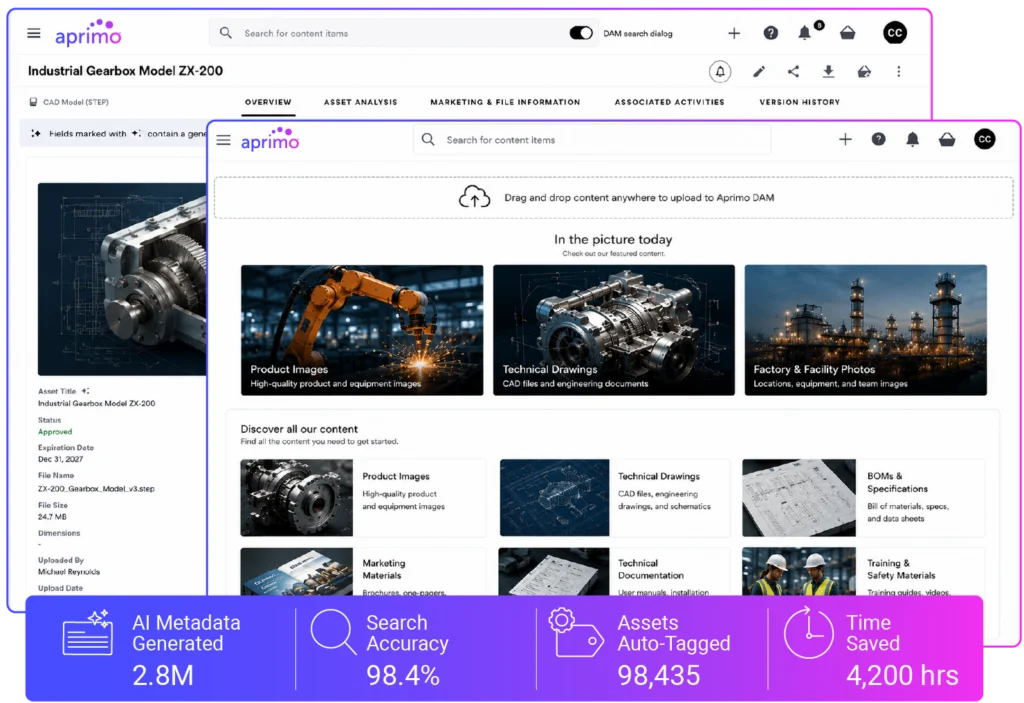Open the BOMs & Specifications card

[x=863, y=498]
